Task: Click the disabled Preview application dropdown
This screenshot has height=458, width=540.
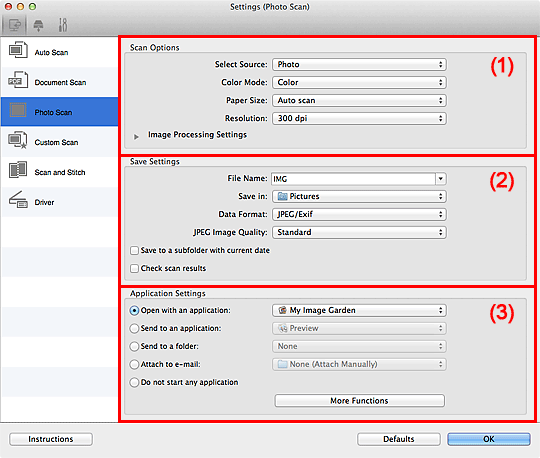Action: [359, 328]
